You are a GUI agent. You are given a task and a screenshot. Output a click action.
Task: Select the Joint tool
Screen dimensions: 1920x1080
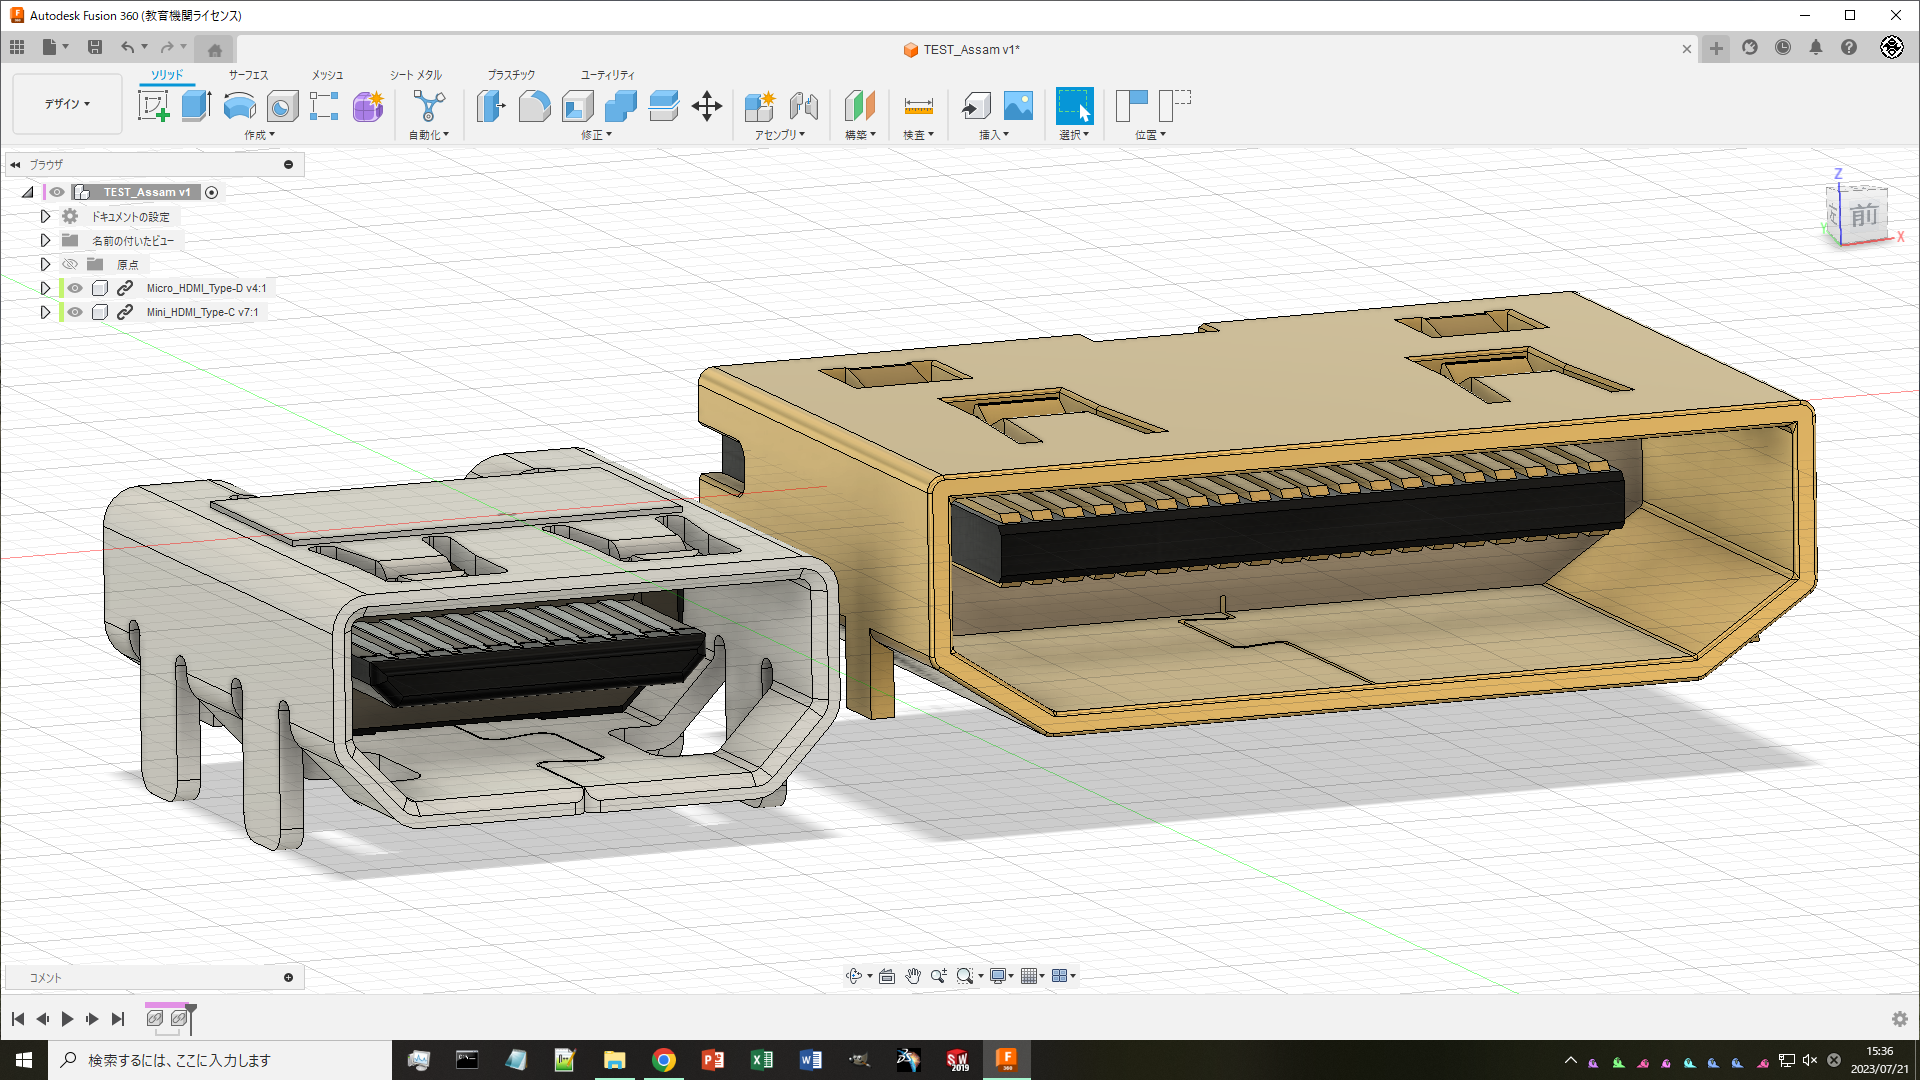[x=803, y=105]
